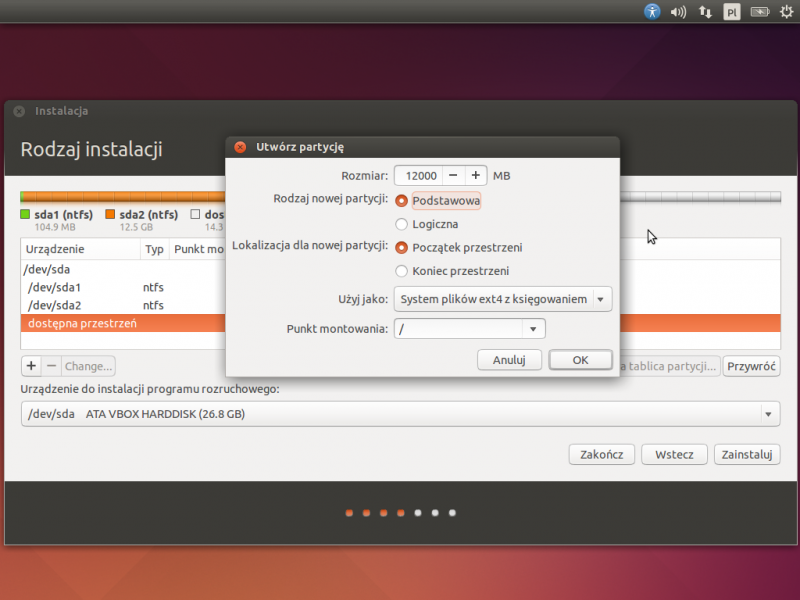Click Anuluj to cancel partition creation

point(510,360)
